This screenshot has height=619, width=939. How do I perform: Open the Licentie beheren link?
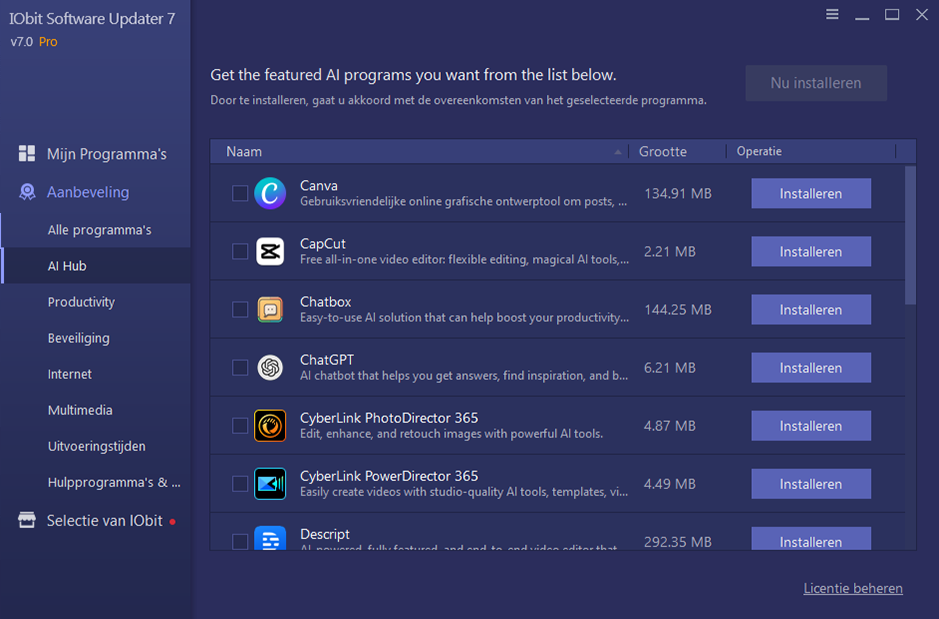tap(852, 588)
